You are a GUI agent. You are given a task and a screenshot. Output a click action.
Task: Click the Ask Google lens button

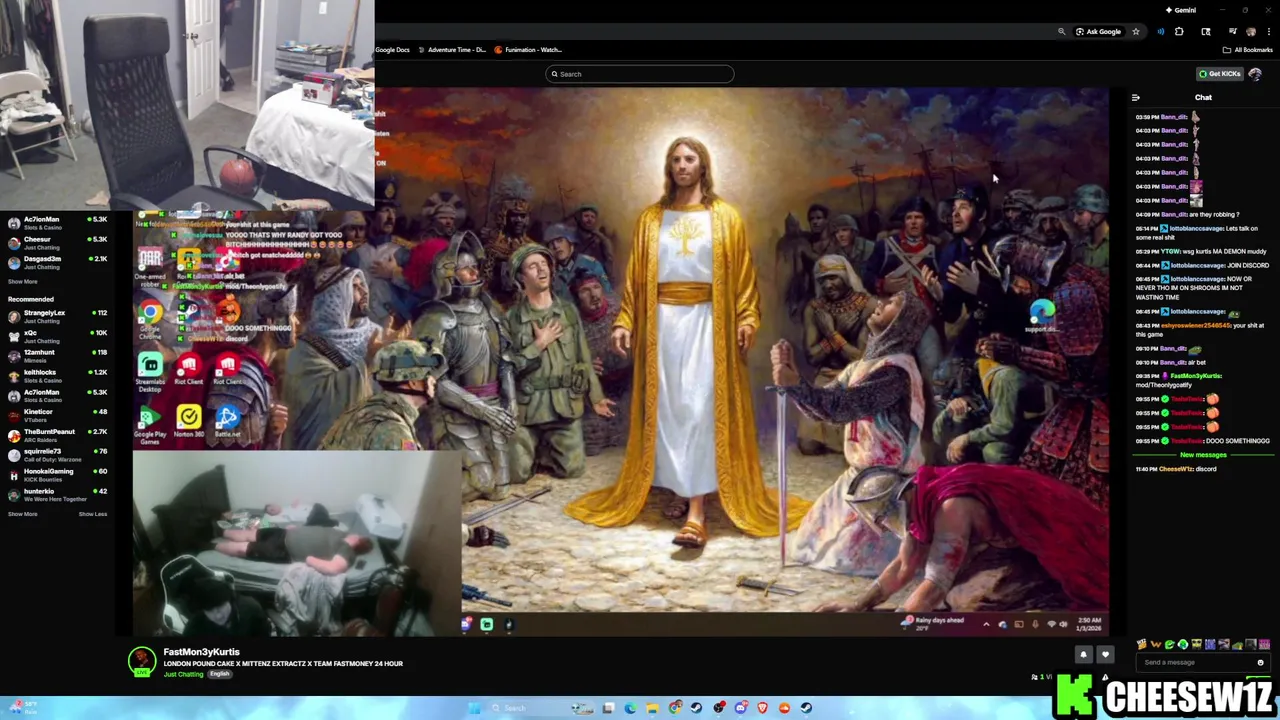click(1098, 32)
